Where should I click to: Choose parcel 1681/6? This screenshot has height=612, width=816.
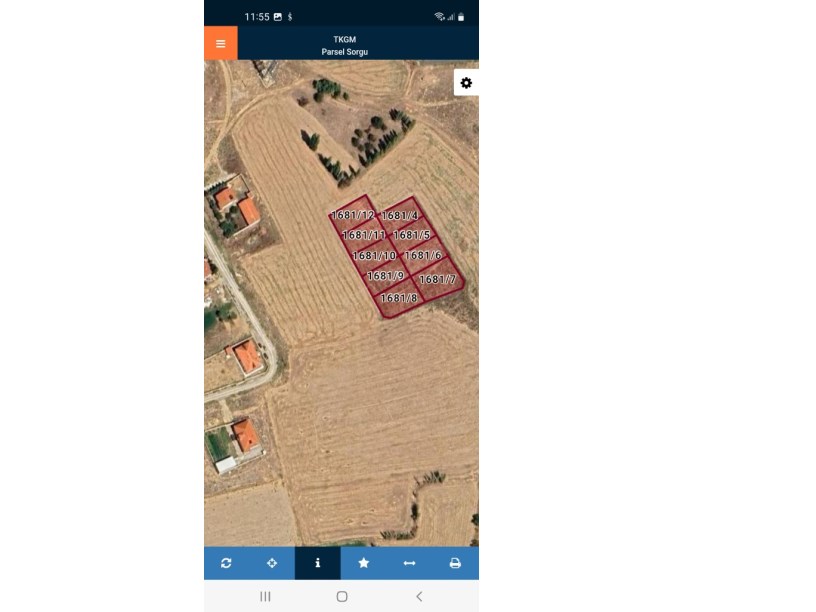pos(423,256)
